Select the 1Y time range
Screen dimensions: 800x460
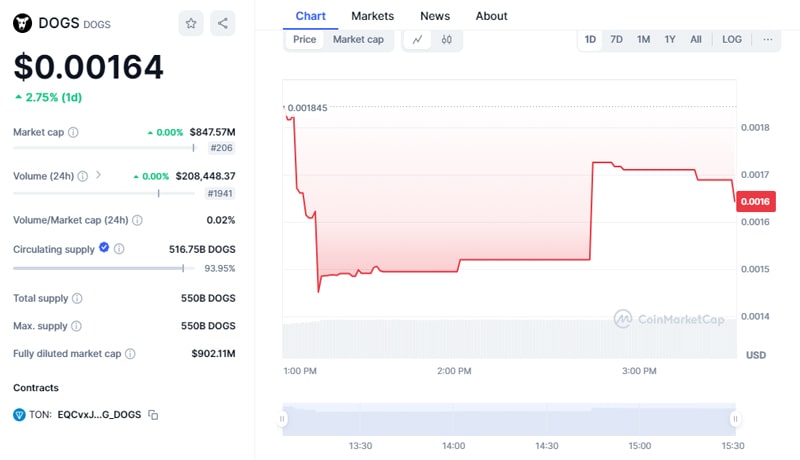(x=670, y=39)
